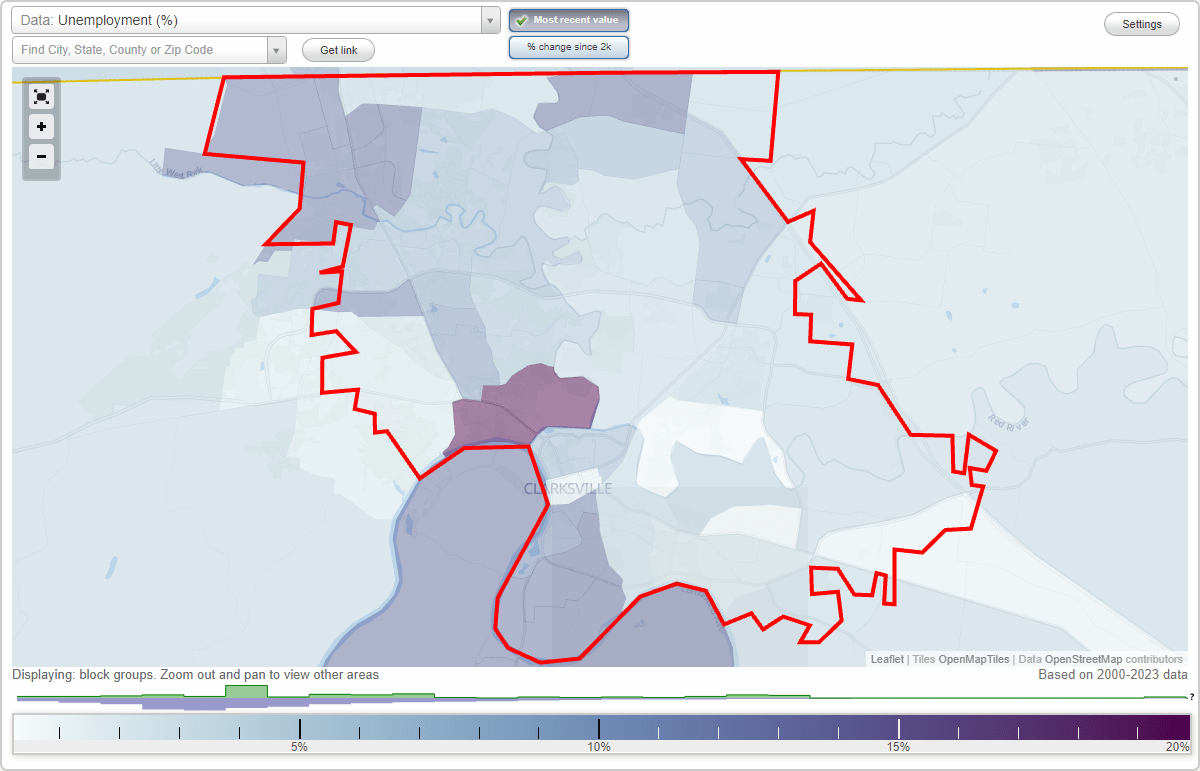Focus the Find City, State, County field
1200x771 pixels.
(x=140, y=50)
